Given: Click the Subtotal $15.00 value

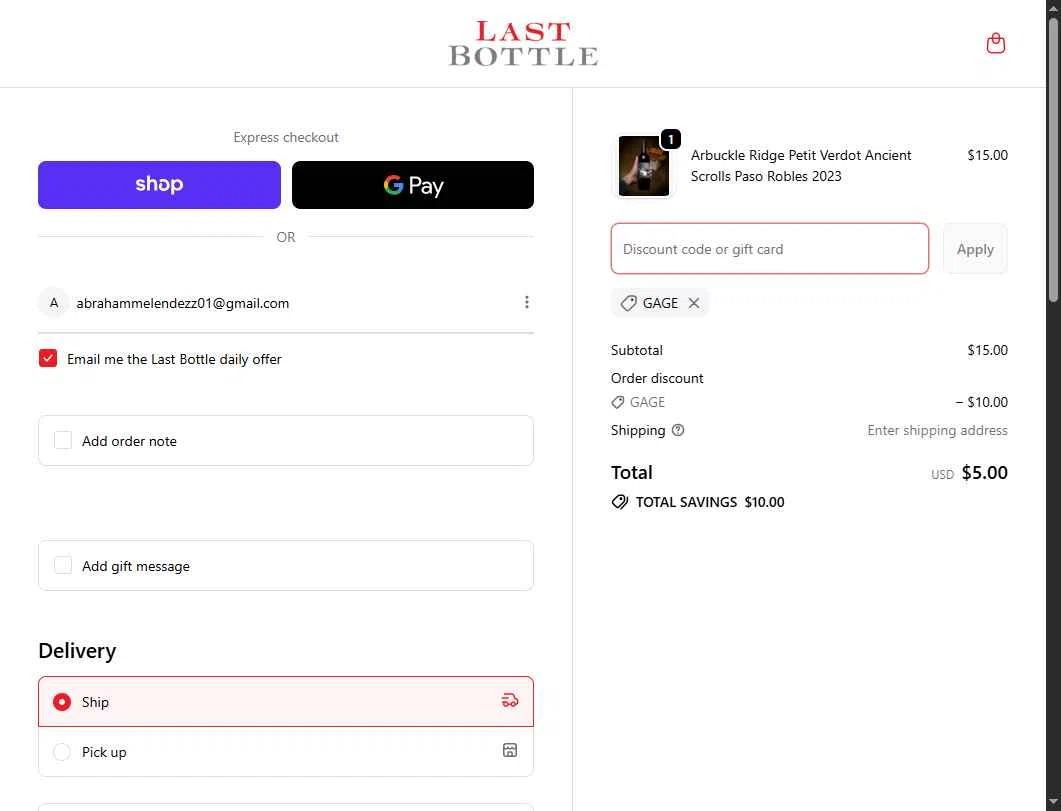Looking at the screenshot, I should coord(987,350).
